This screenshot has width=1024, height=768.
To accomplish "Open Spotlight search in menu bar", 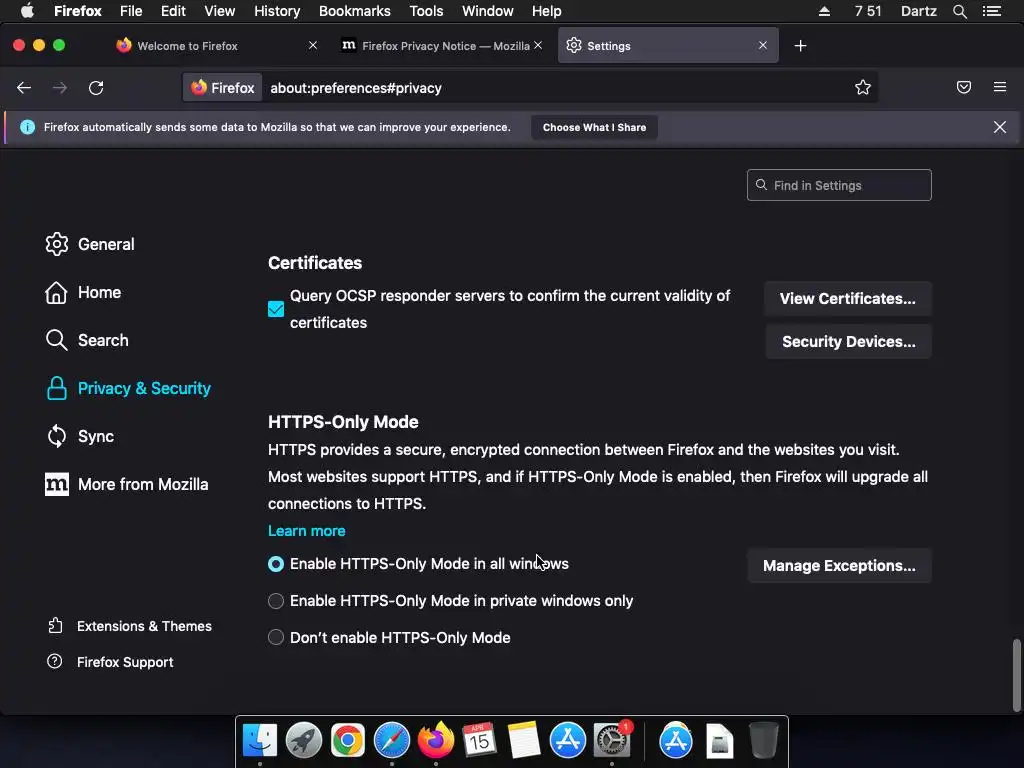I will click(x=959, y=11).
